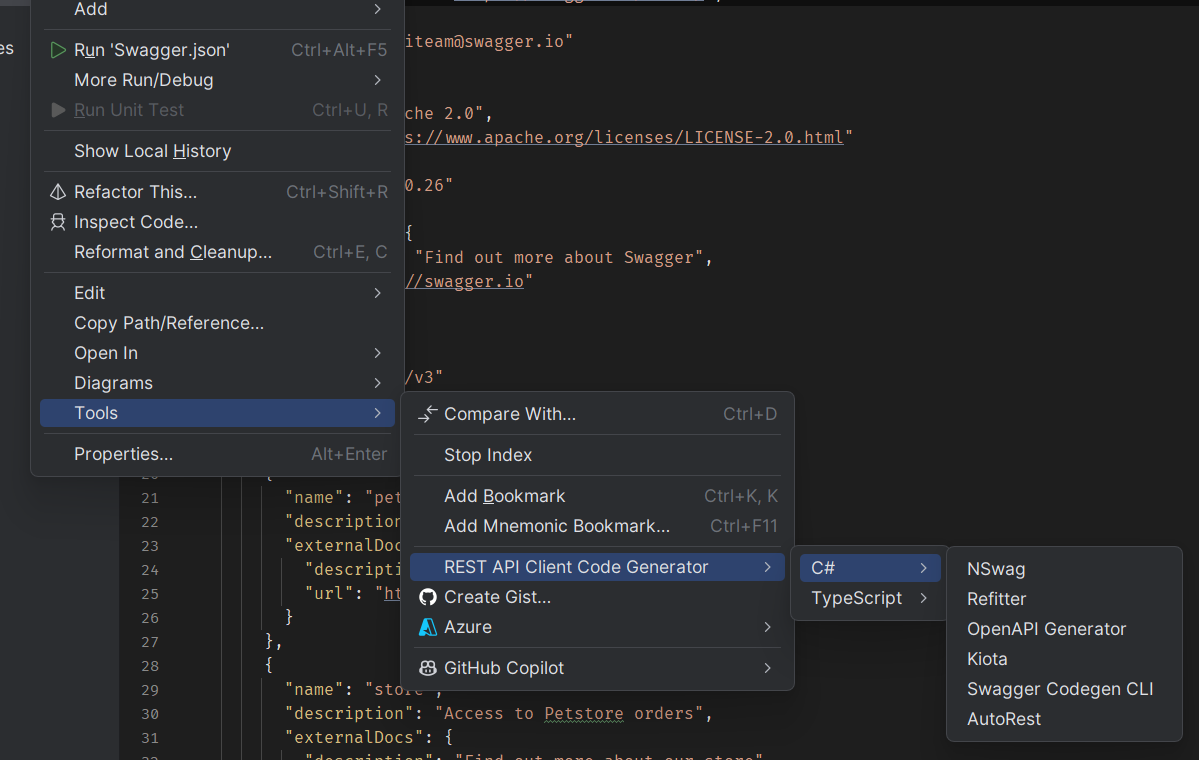Click "Find out more about Swagger" string
Viewport: 1200px width, 760px height.
click(x=559, y=257)
